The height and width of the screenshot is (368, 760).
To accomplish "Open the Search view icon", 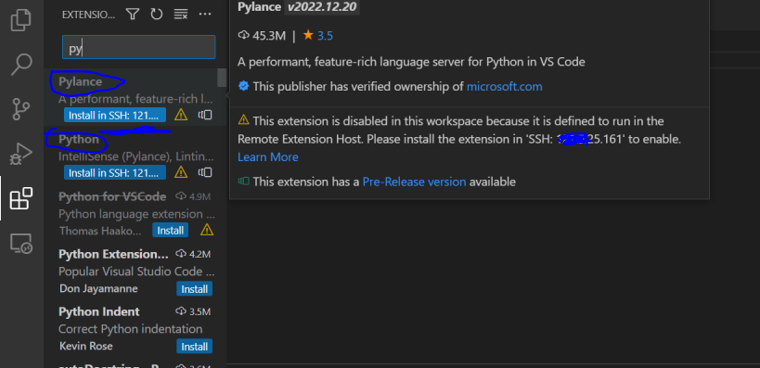I will point(21,64).
